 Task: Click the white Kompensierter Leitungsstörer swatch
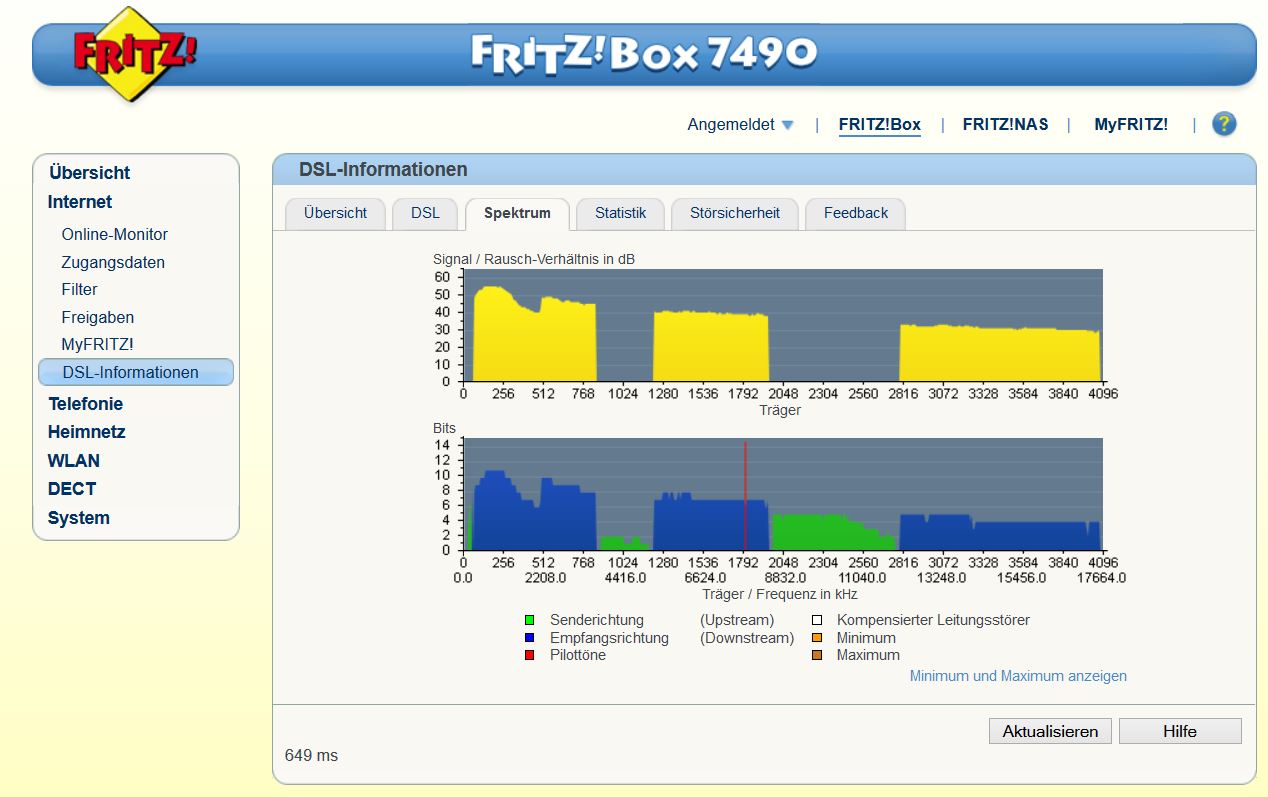pos(817,620)
